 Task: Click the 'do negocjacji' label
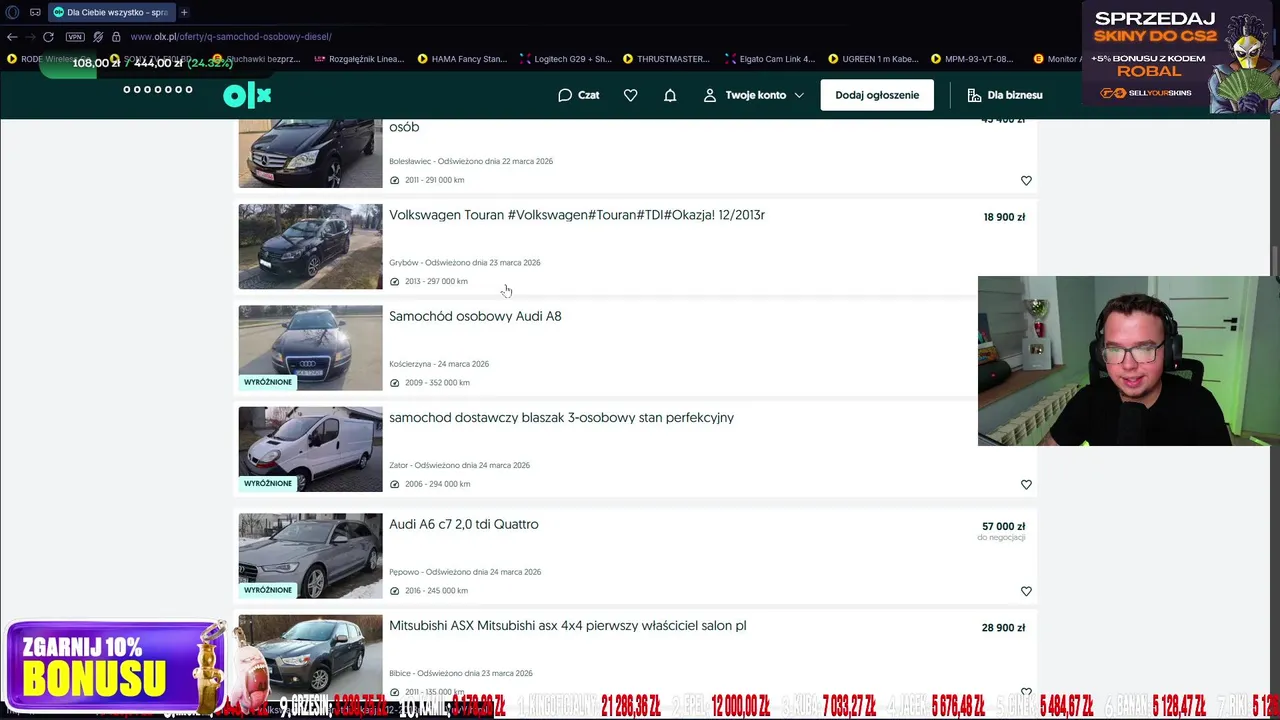(1001, 538)
